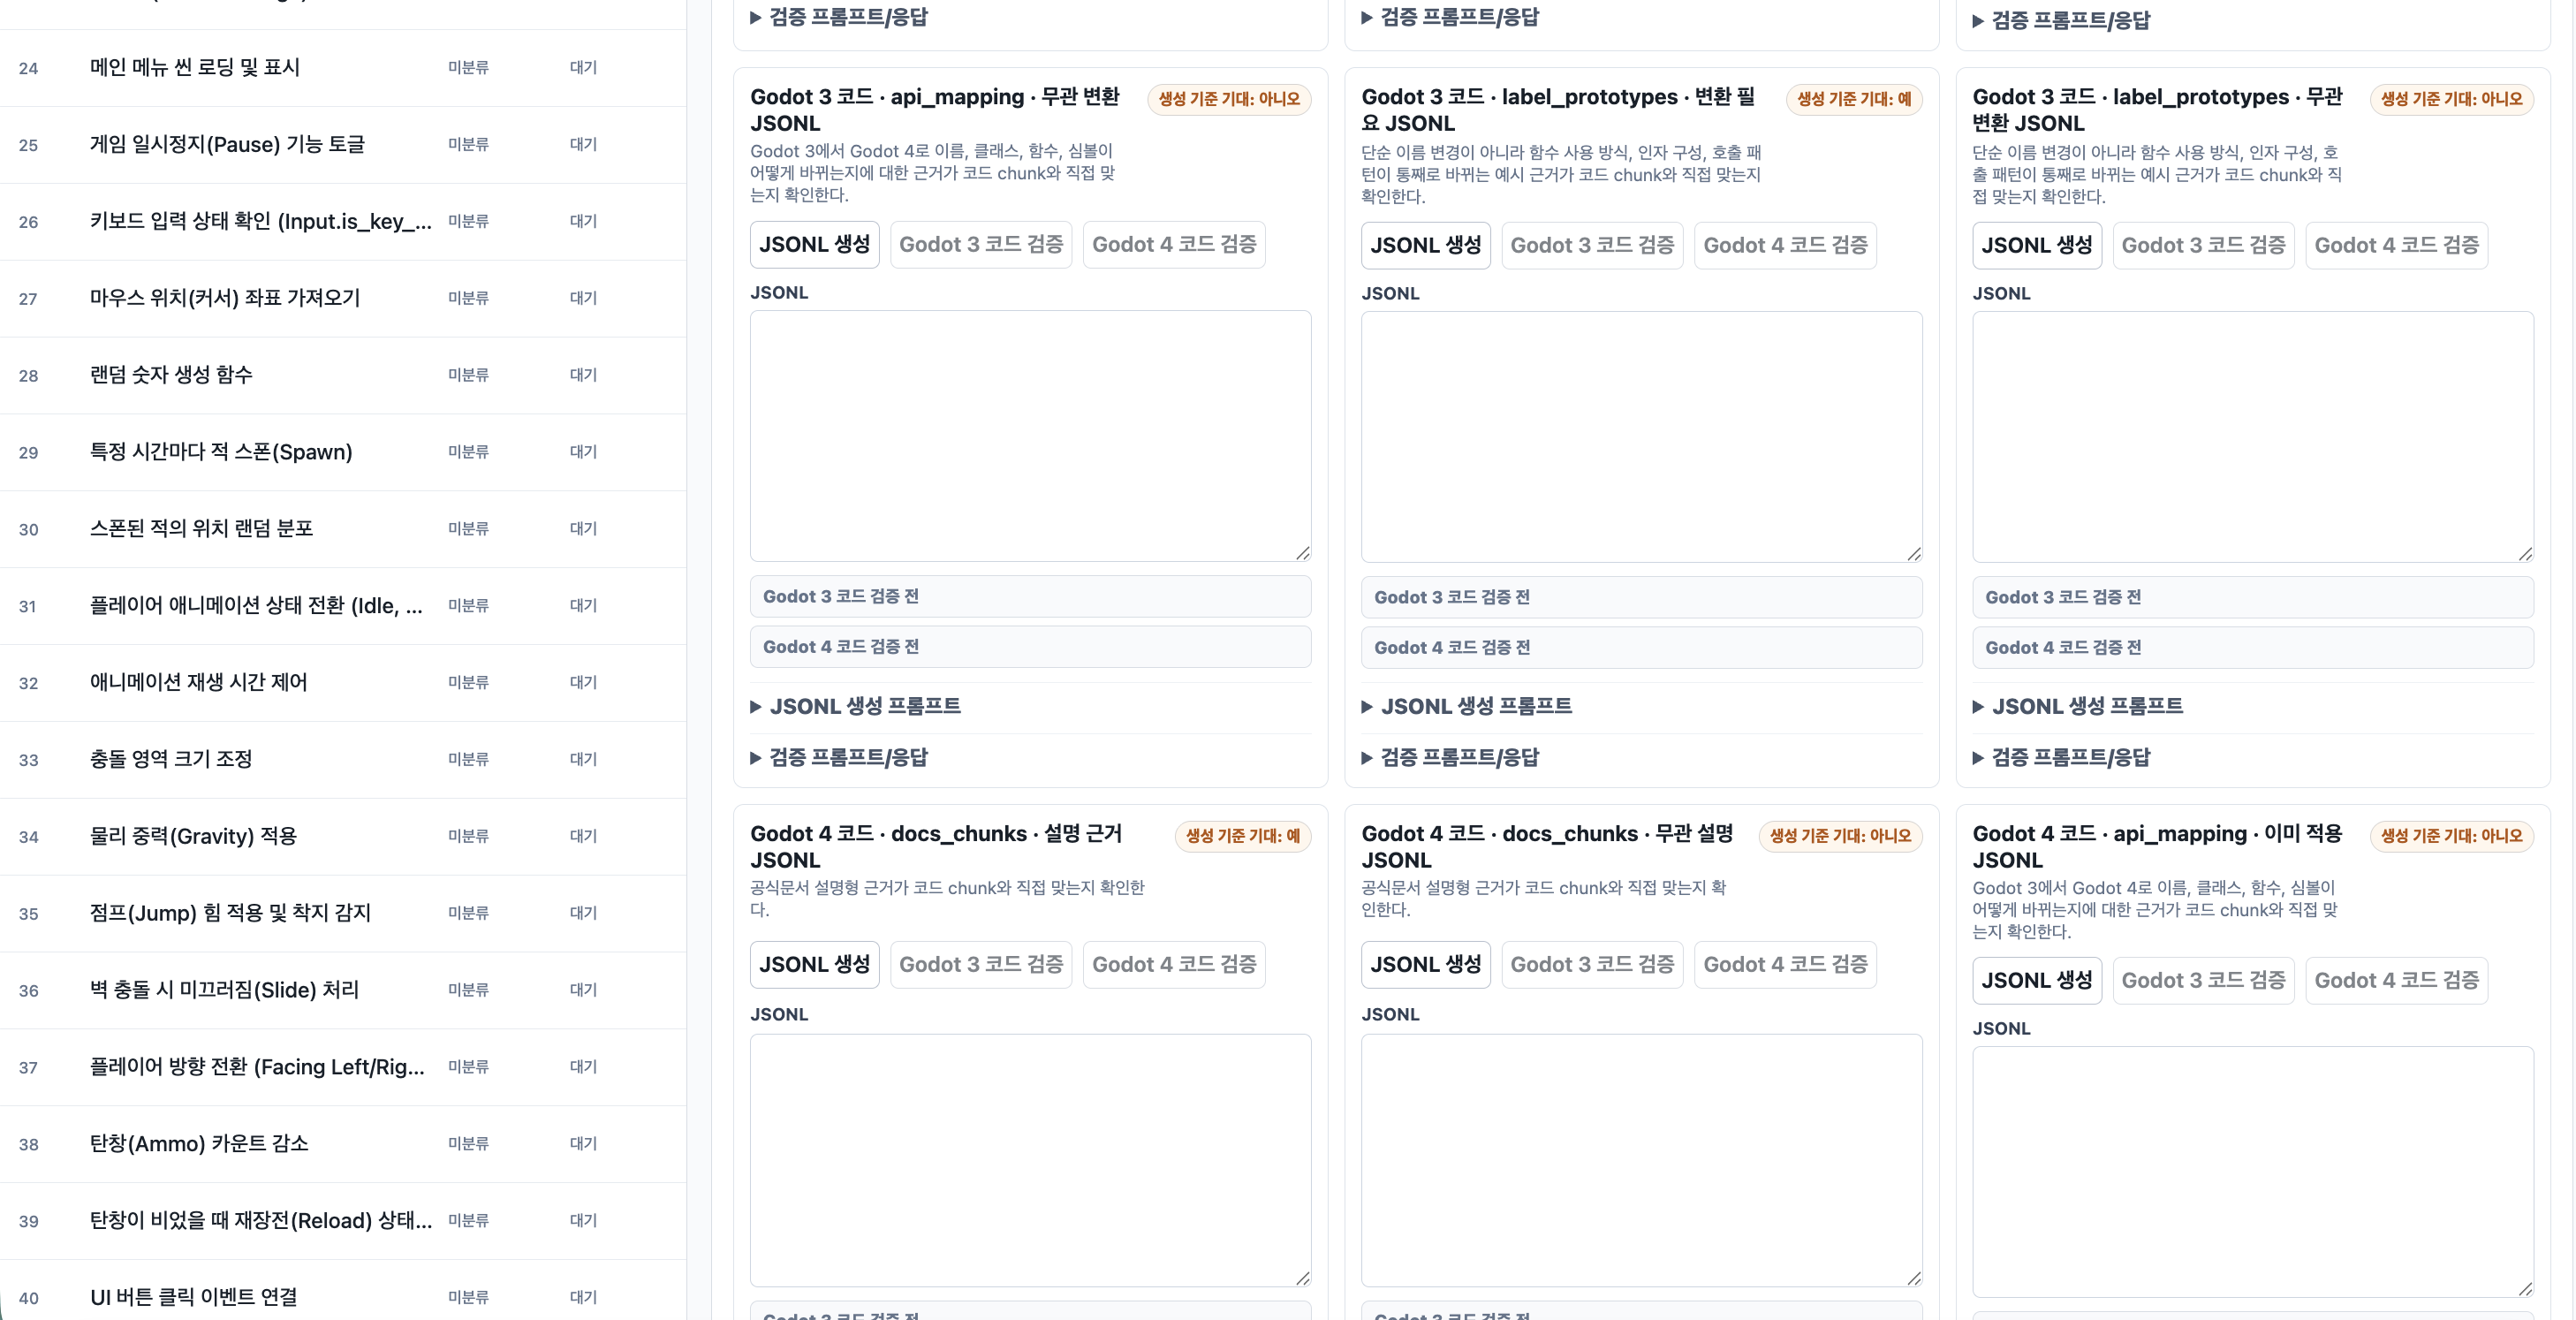The height and width of the screenshot is (1320, 2576).
Task: Select row 34 물리 중력(Gravity) 적용
Action: point(343,837)
